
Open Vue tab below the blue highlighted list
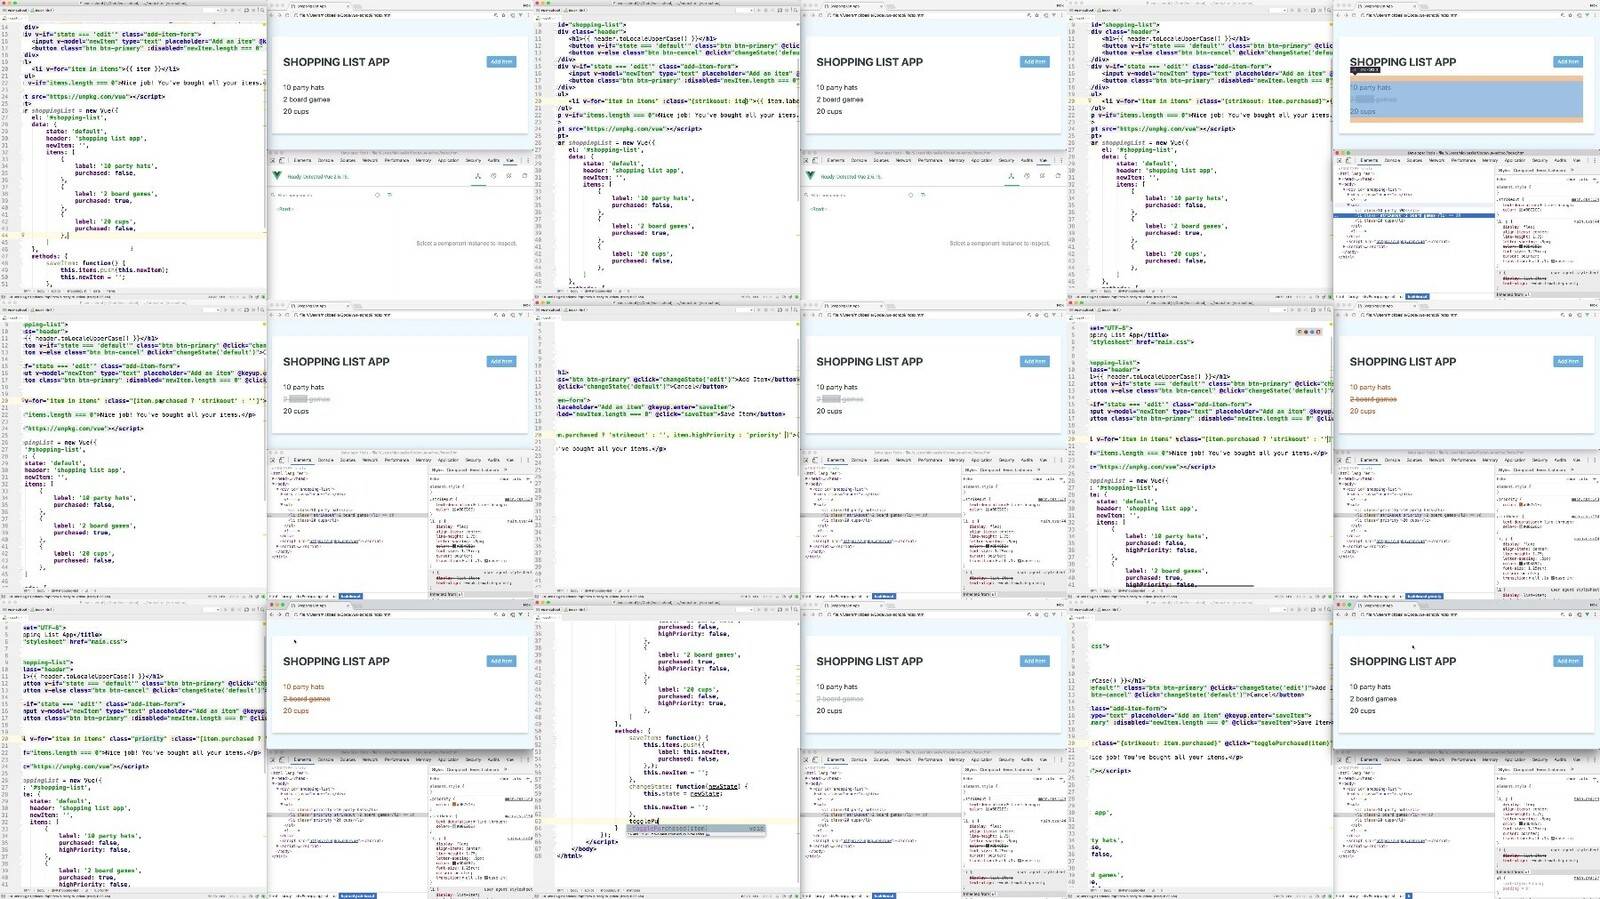tap(1576, 160)
